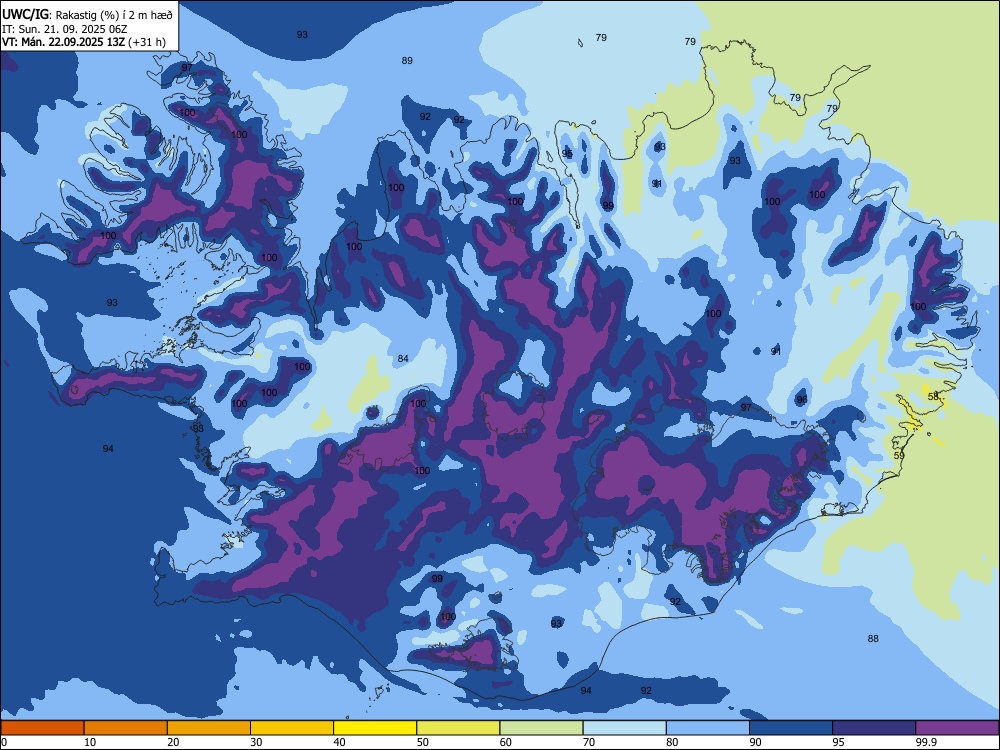Pick the 20–30 light orange legend swatch
This screenshot has width=1000, height=750.
(209, 728)
